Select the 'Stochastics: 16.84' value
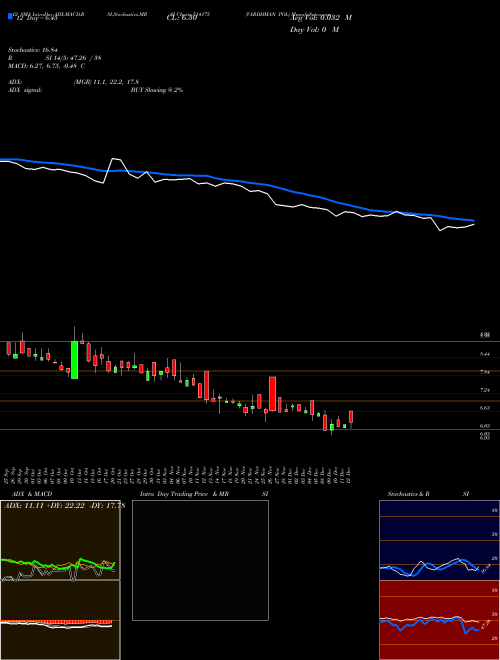Viewport: 500px width, 660px height. point(32,50)
